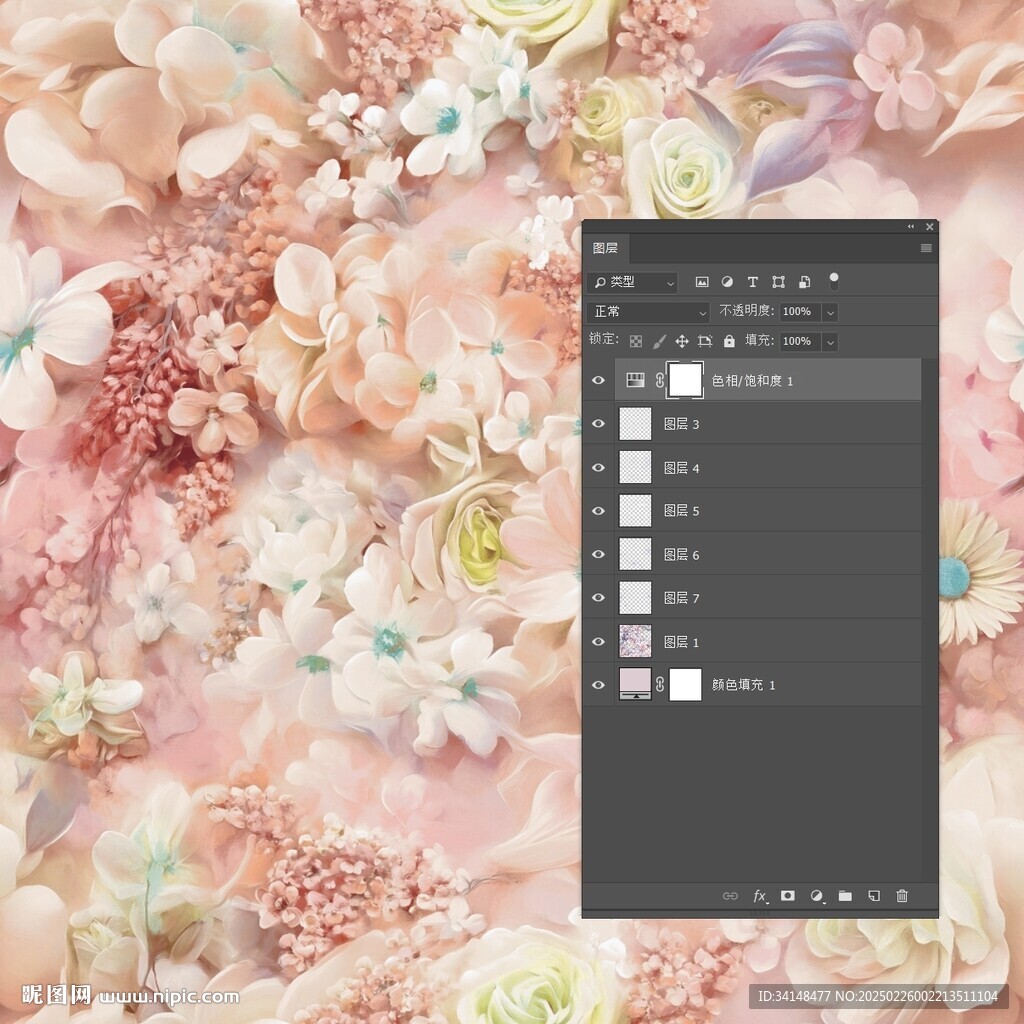The image size is (1024, 1024).
Task: Create a new layer icon
Action: coord(874,896)
